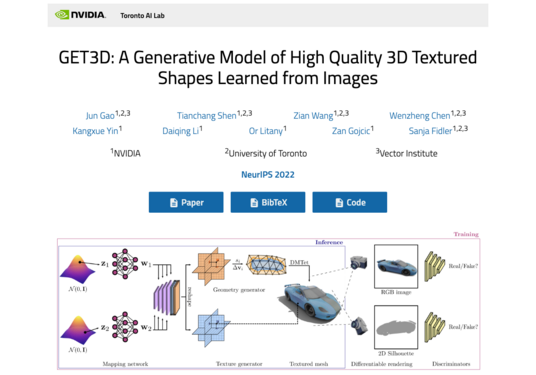Follow the NeurIPS 2022 link
Image resolution: width=536 pixels, height=375 pixels.
tap(268, 175)
